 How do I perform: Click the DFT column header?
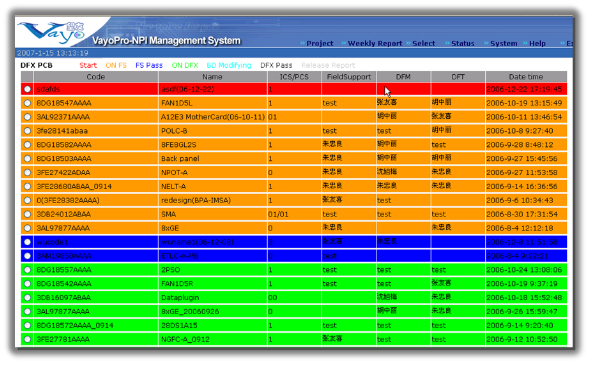coord(458,77)
